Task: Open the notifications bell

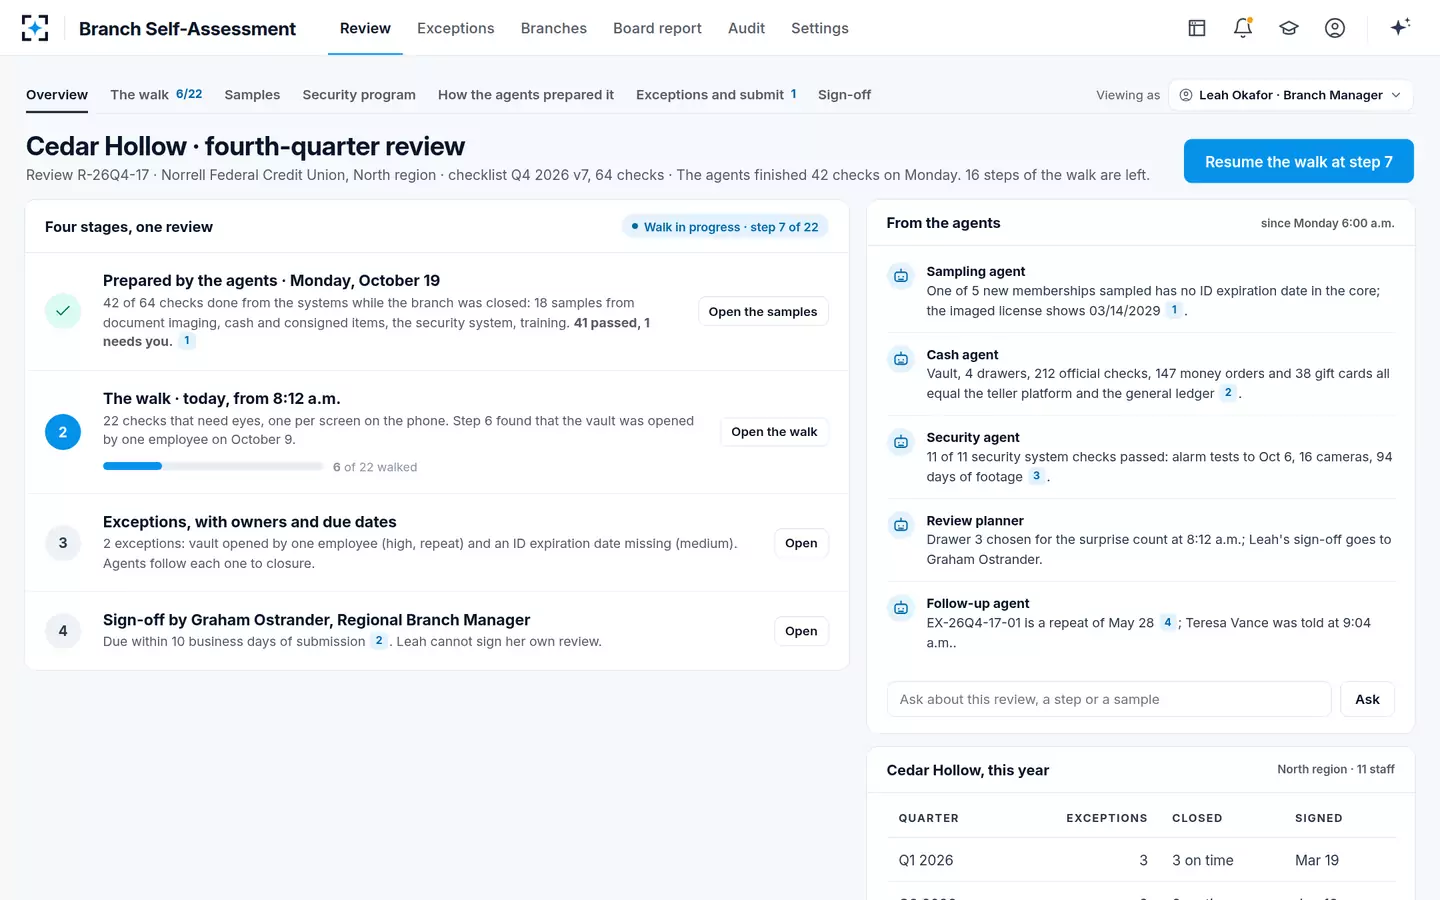Action: (x=1243, y=28)
